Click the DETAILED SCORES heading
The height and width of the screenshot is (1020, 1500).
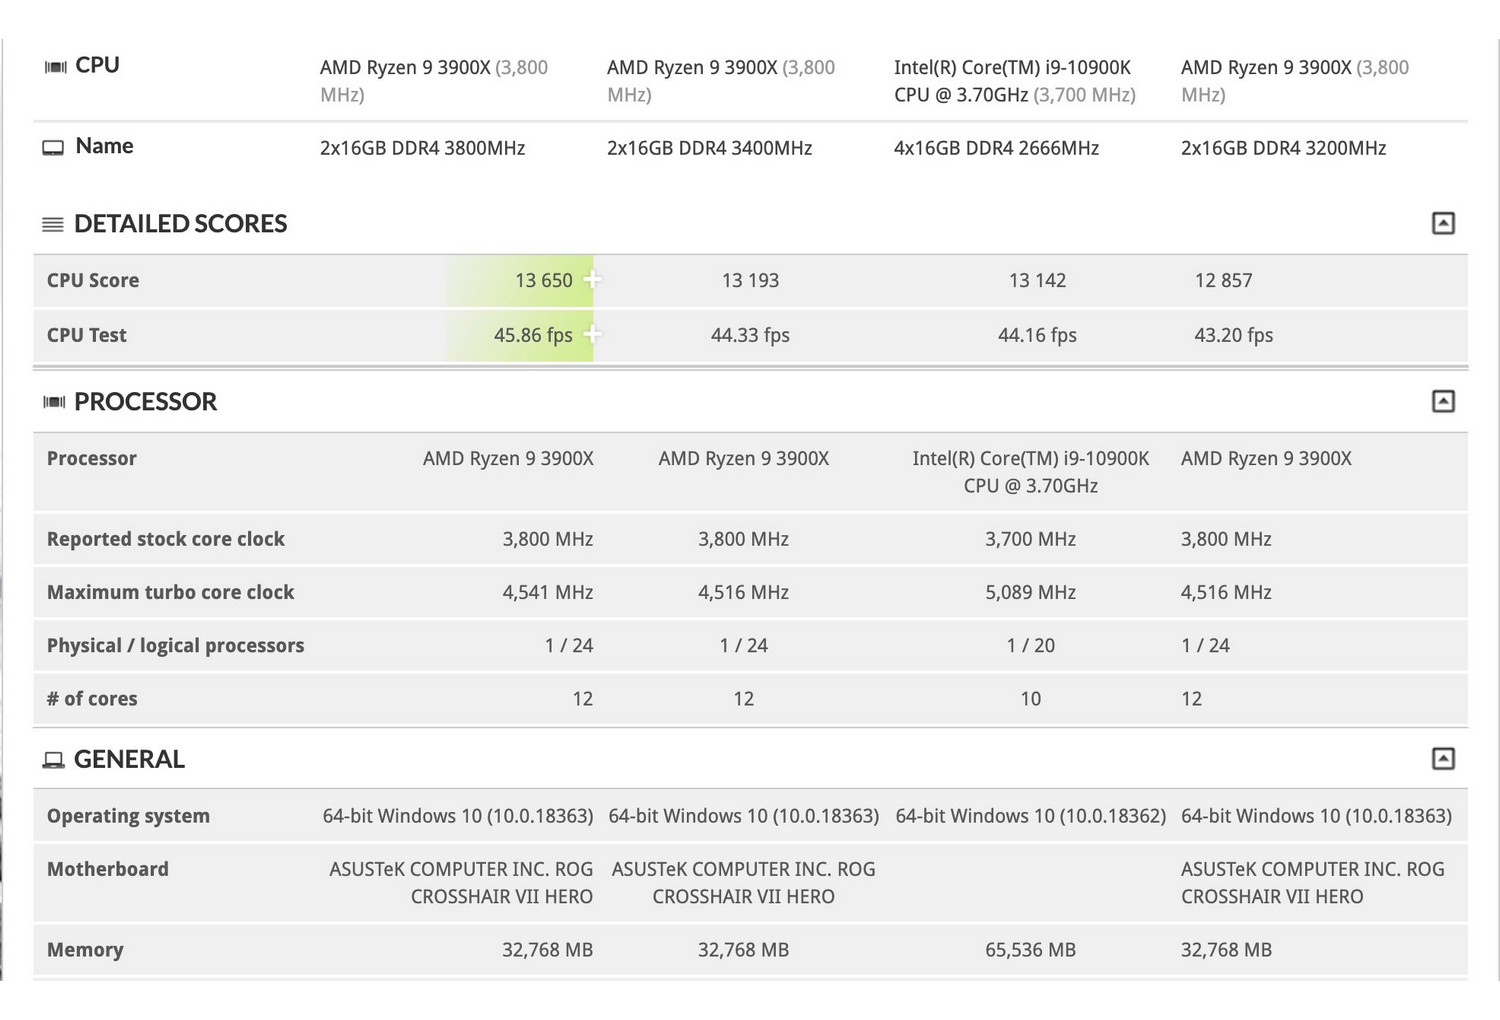180,224
